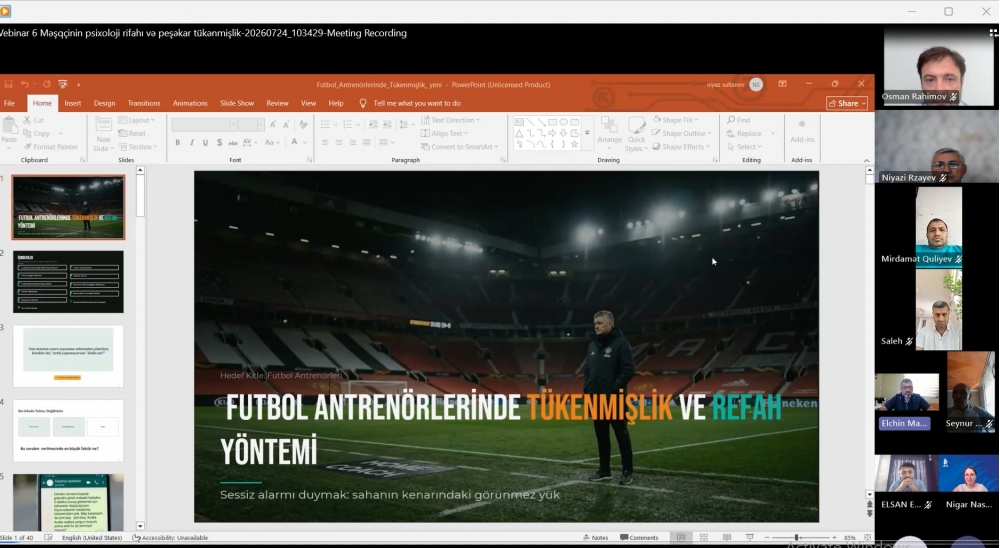This screenshot has height=548, width=1000.
Task: Open the Align Text dropdown
Action: click(x=445, y=133)
